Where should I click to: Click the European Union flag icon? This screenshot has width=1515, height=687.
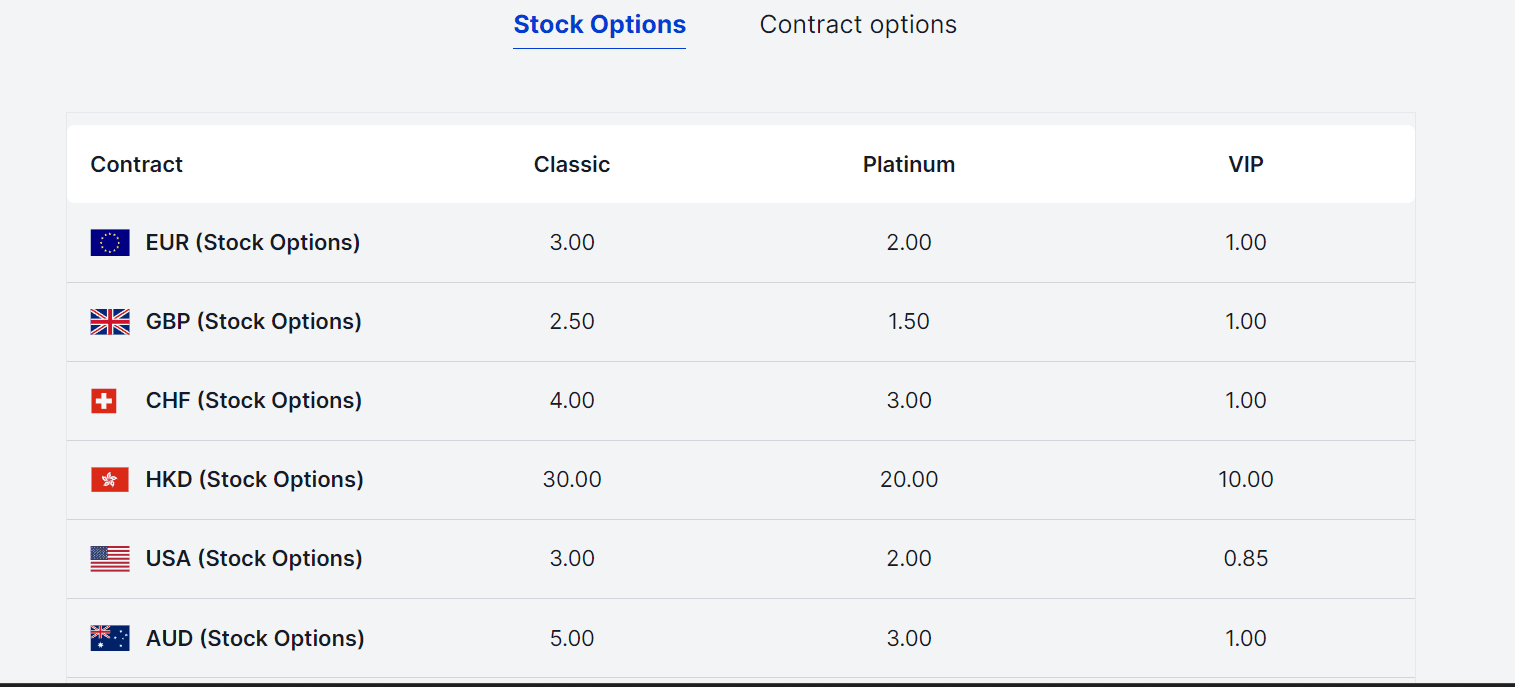[x=110, y=243]
